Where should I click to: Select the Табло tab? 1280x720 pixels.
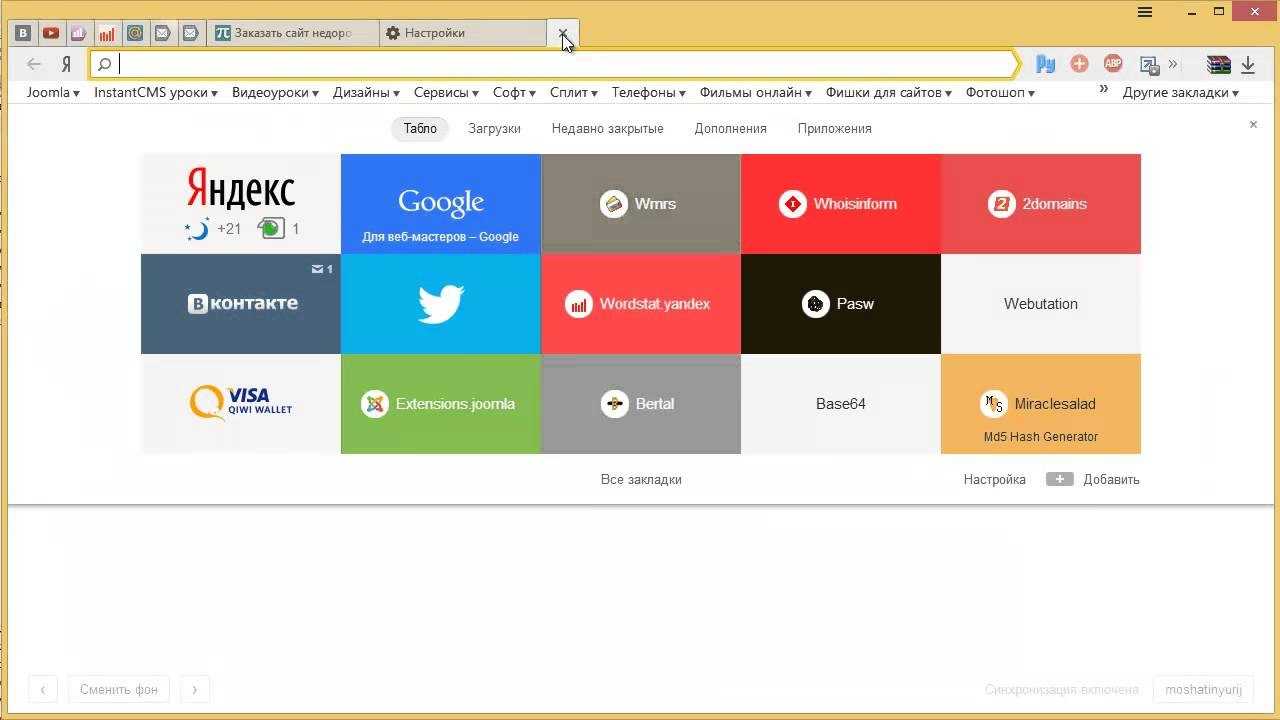pyautogui.click(x=420, y=128)
